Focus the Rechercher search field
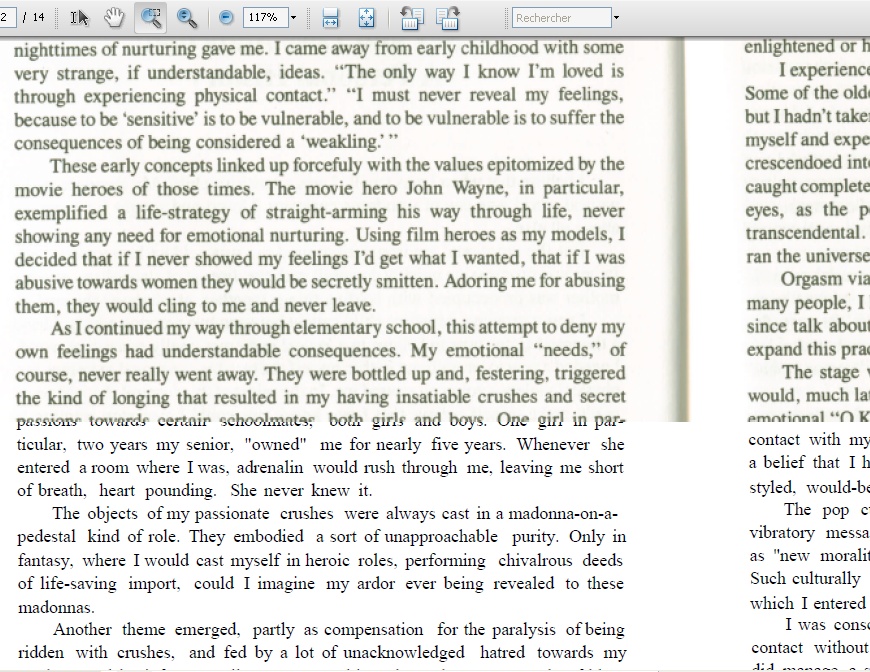Viewport: 870px width, 672px height. [x=561, y=18]
